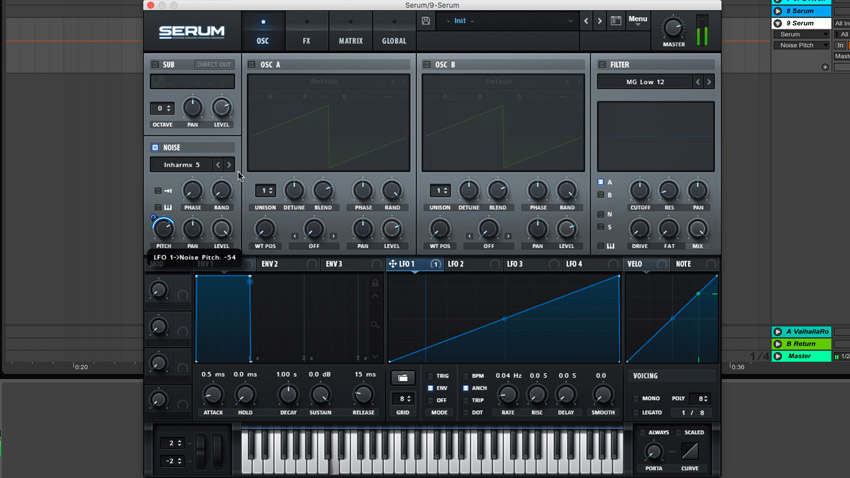Change the SUB octave stepper
This screenshot has height=478, width=850.
point(162,108)
